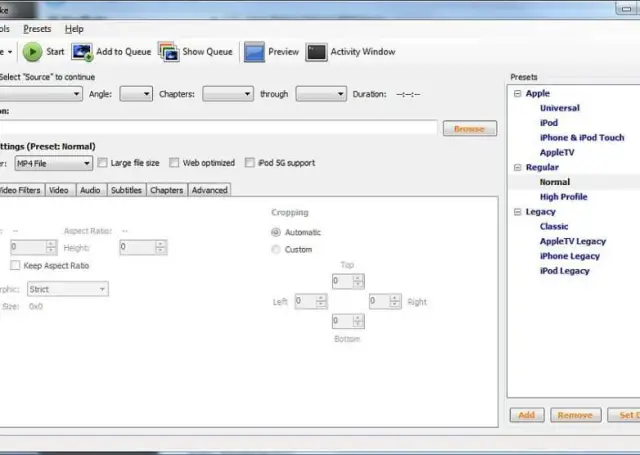
Task: Open the Presets menu
Action: pyautogui.click(x=37, y=29)
